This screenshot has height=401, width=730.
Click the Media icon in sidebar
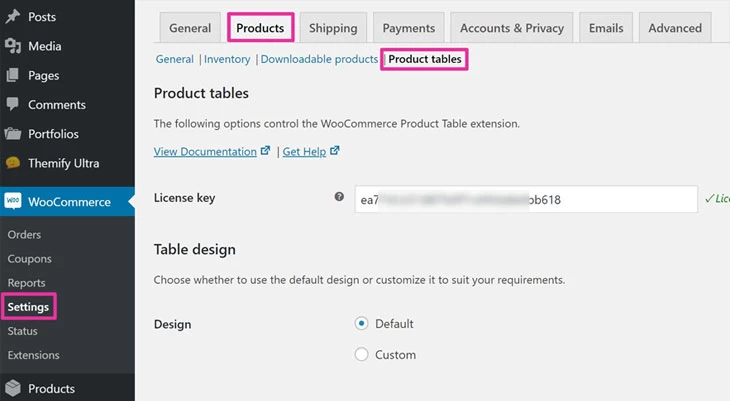pos(13,46)
